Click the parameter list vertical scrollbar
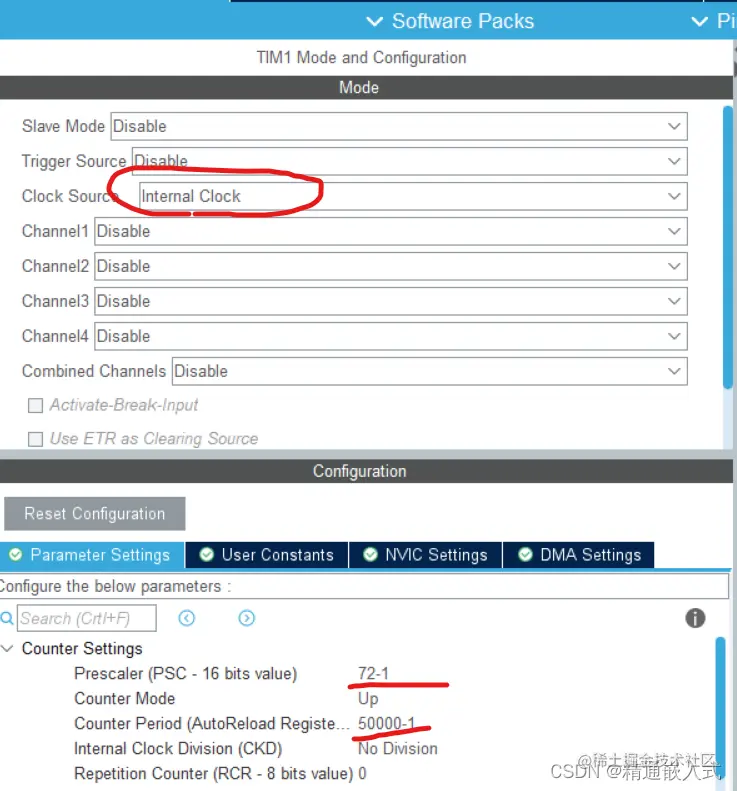This screenshot has height=791, width=737. (x=720, y=706)
